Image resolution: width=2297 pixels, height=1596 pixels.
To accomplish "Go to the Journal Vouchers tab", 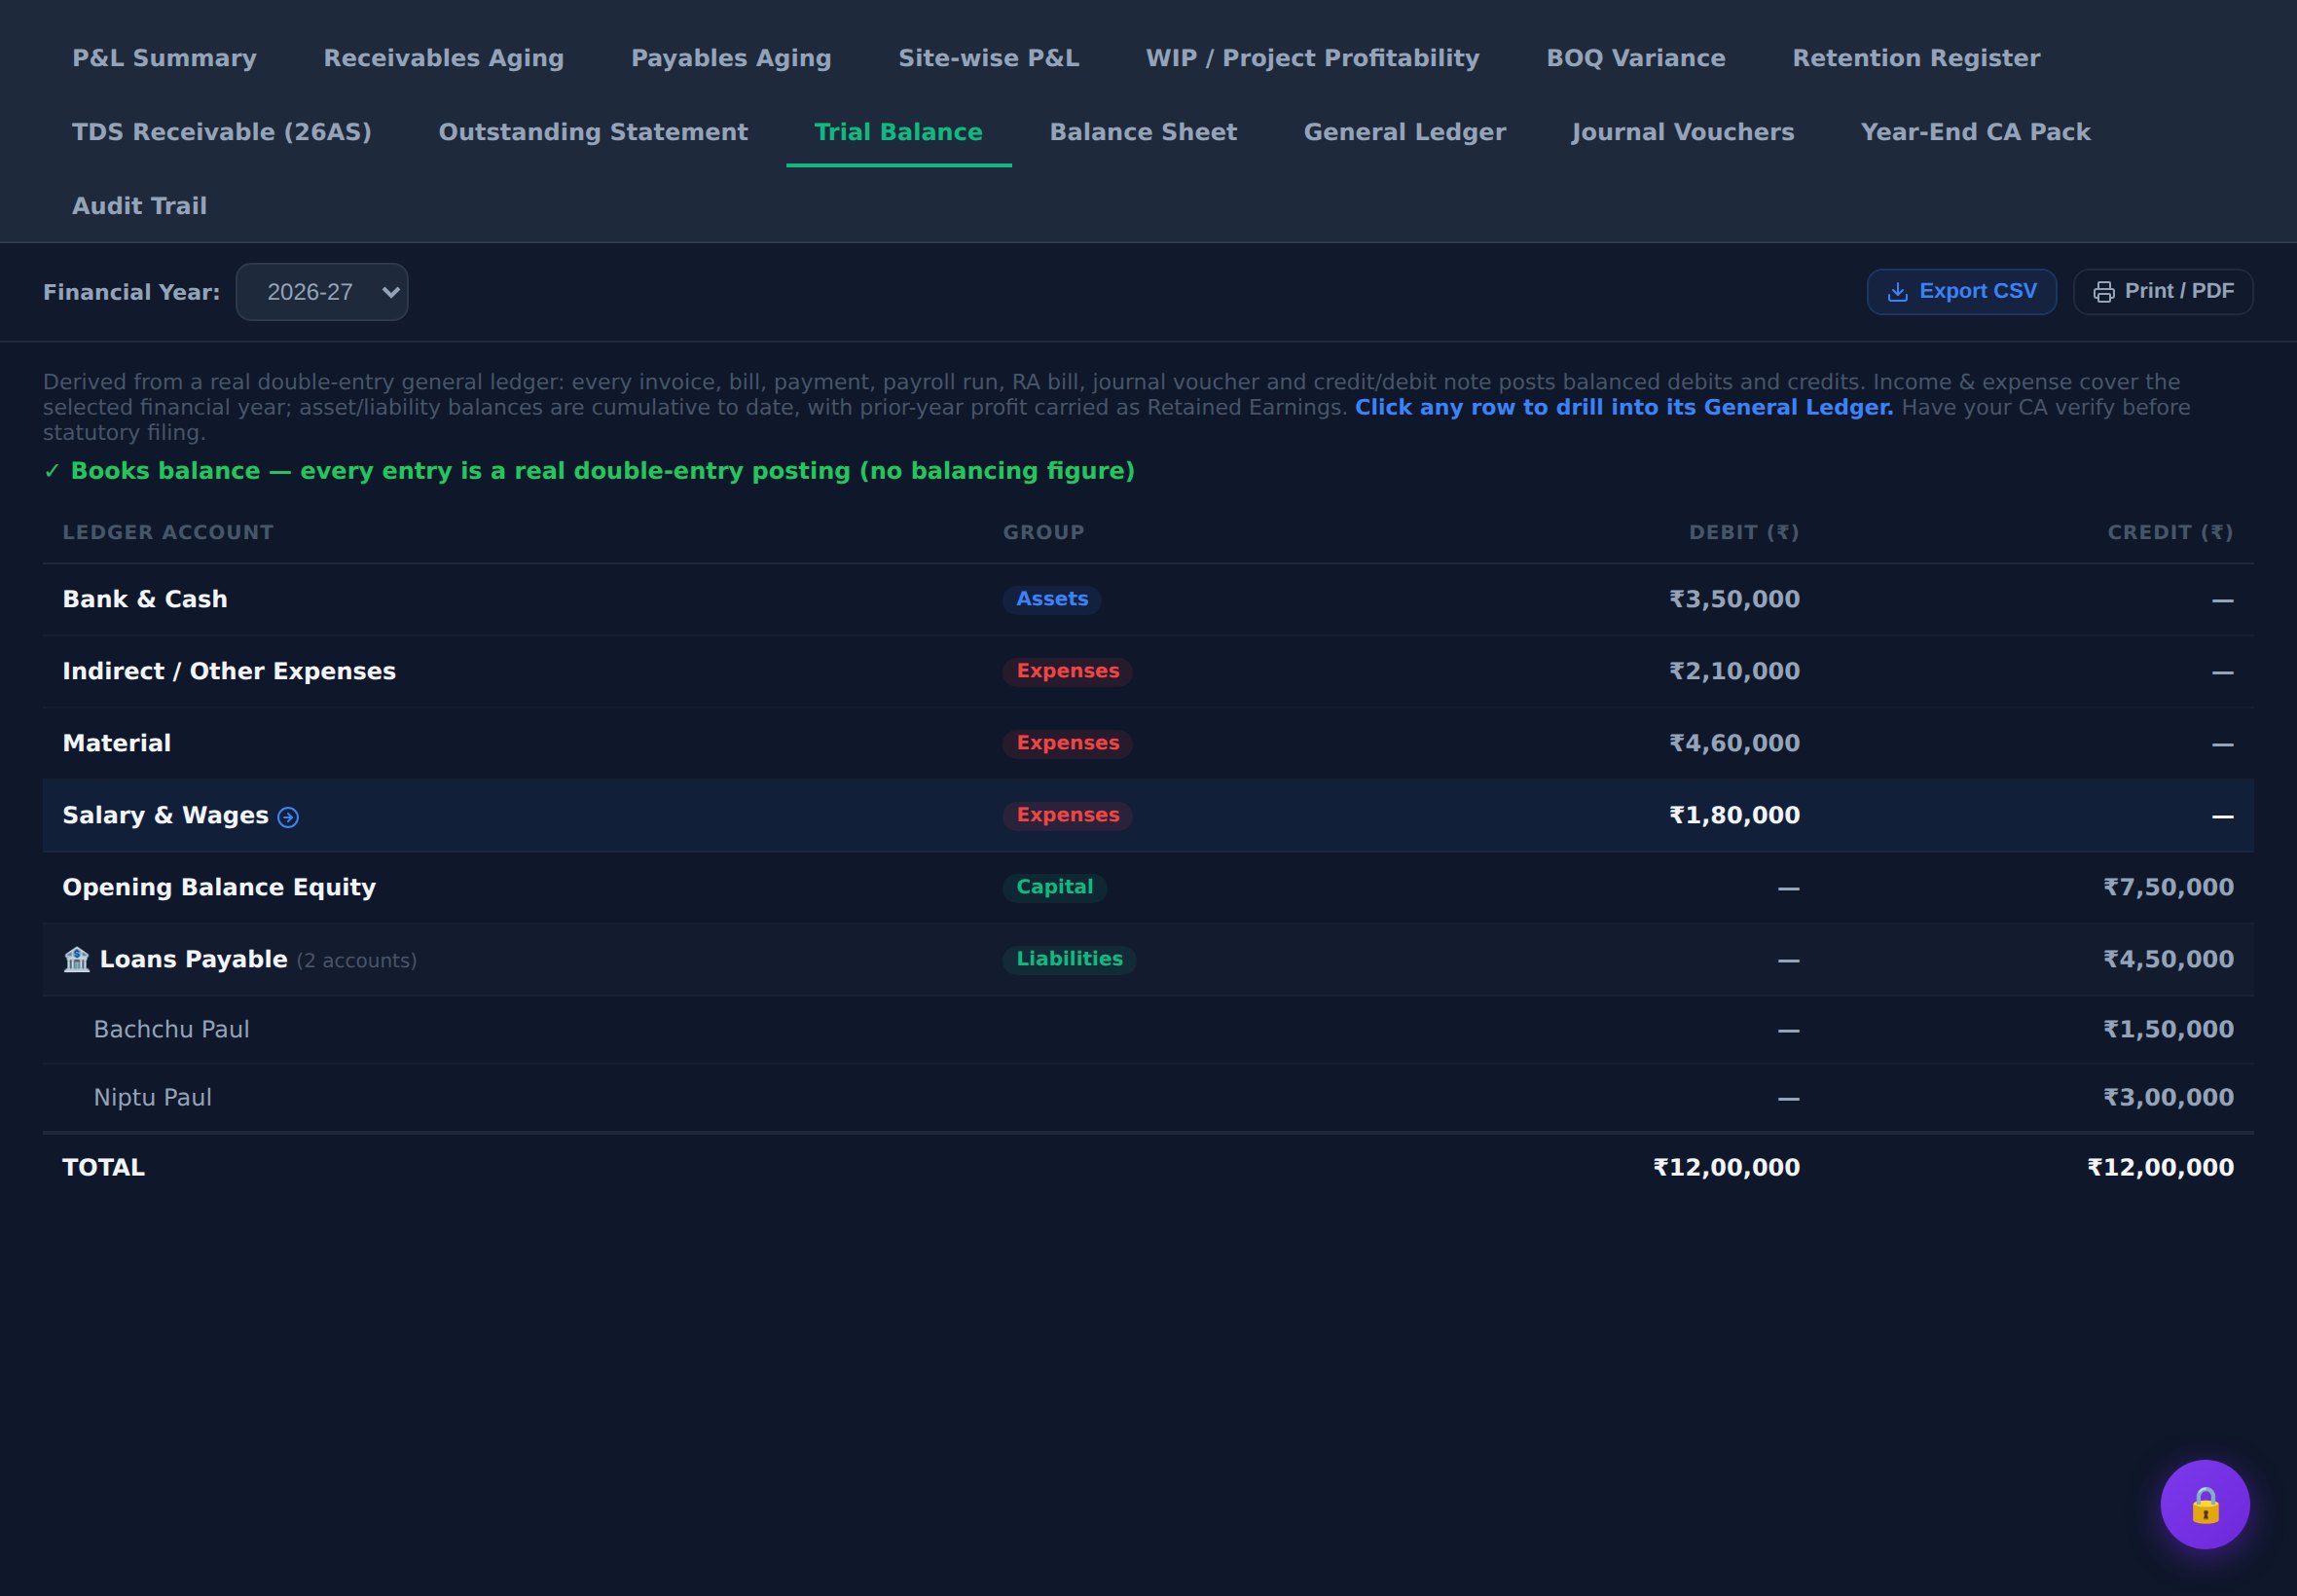I will 1683,132.
